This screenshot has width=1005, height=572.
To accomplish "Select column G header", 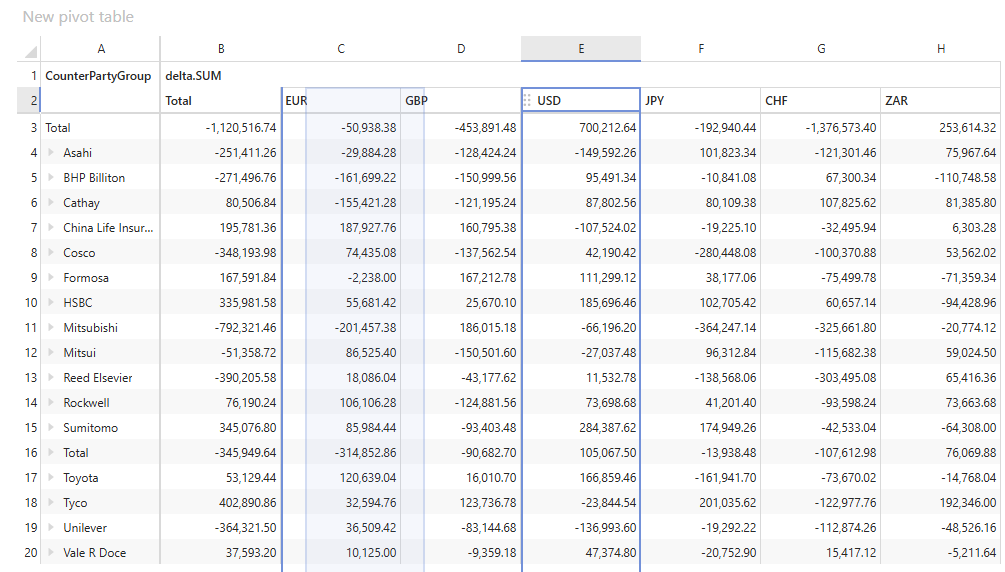I will coord(820,49).
